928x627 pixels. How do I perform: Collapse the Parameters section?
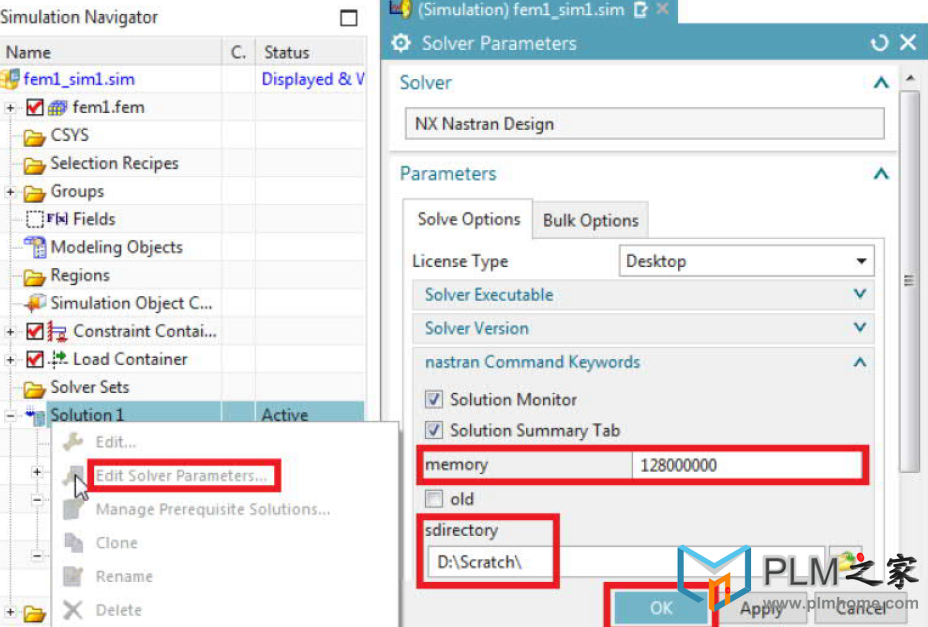coord(881,173)
